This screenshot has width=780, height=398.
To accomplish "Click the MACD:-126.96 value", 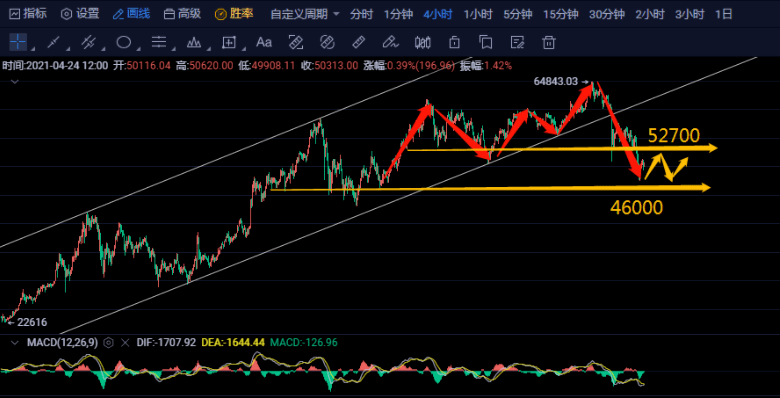I will tap(304, 342).
